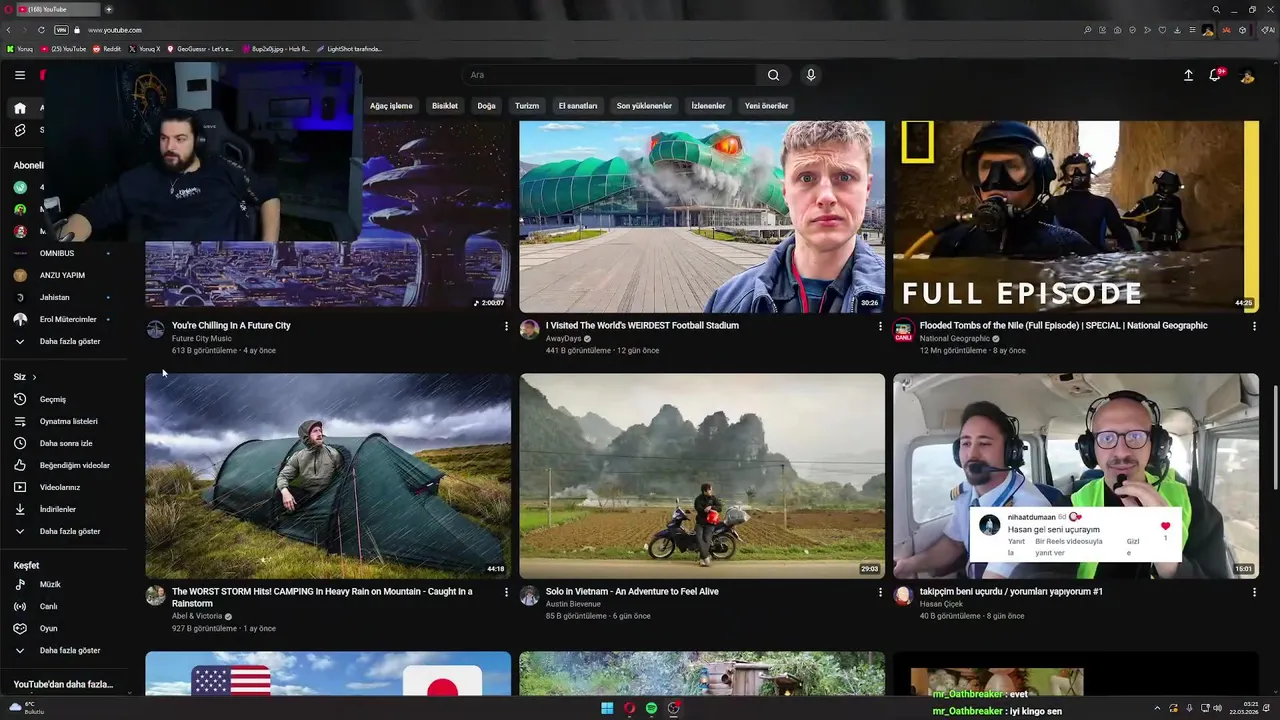
Task: Click the heart bookmark icon in the browser toolbar
Action: coord(1162,30)
